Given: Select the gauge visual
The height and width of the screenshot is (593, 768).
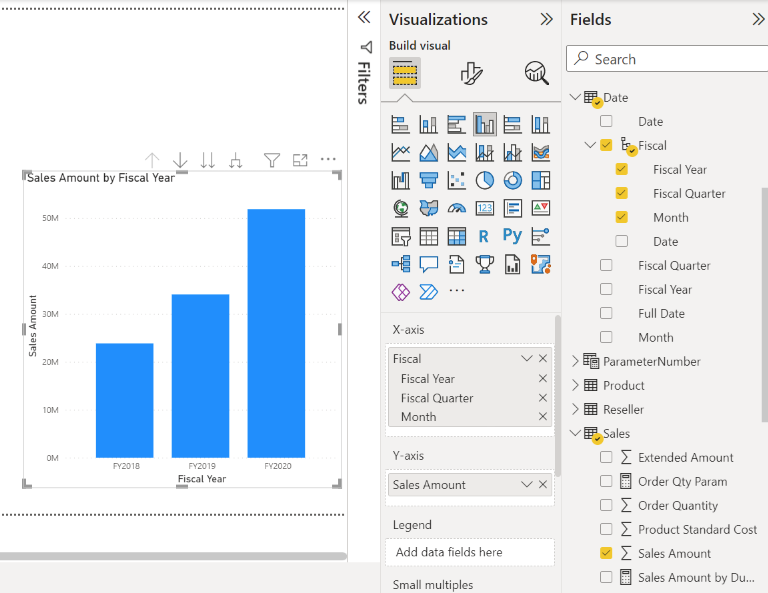Looking at the screenshot, I should [x=456, y=208].
